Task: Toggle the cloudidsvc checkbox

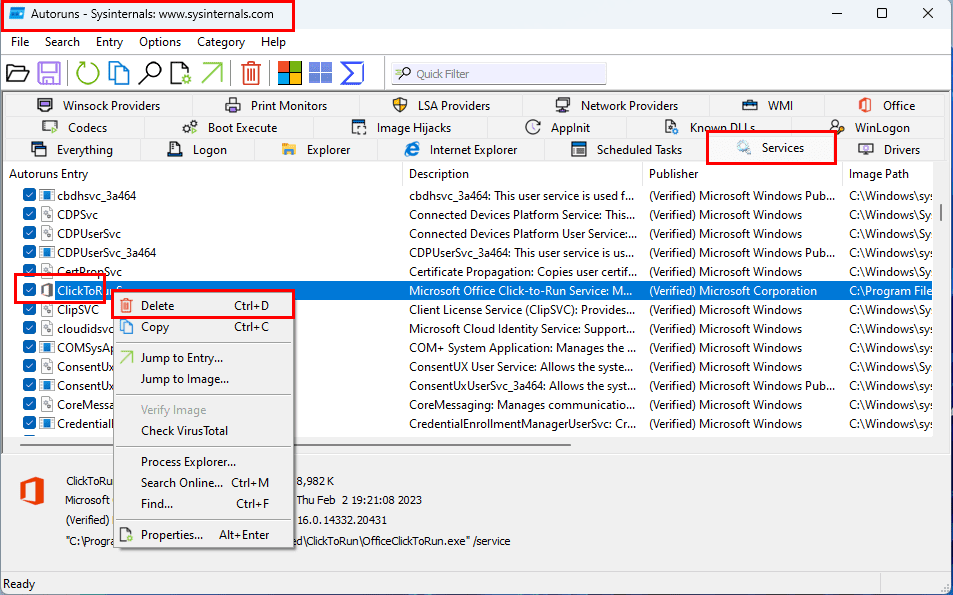Action: click(x=29, y=328)
